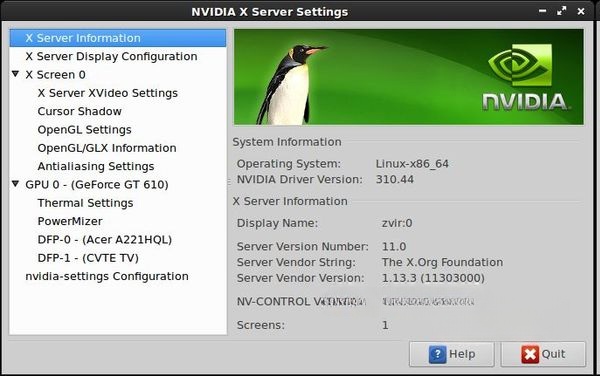Open X Server Display Configuration
Viewport: 600px width, 376px height.
point(111,57)
